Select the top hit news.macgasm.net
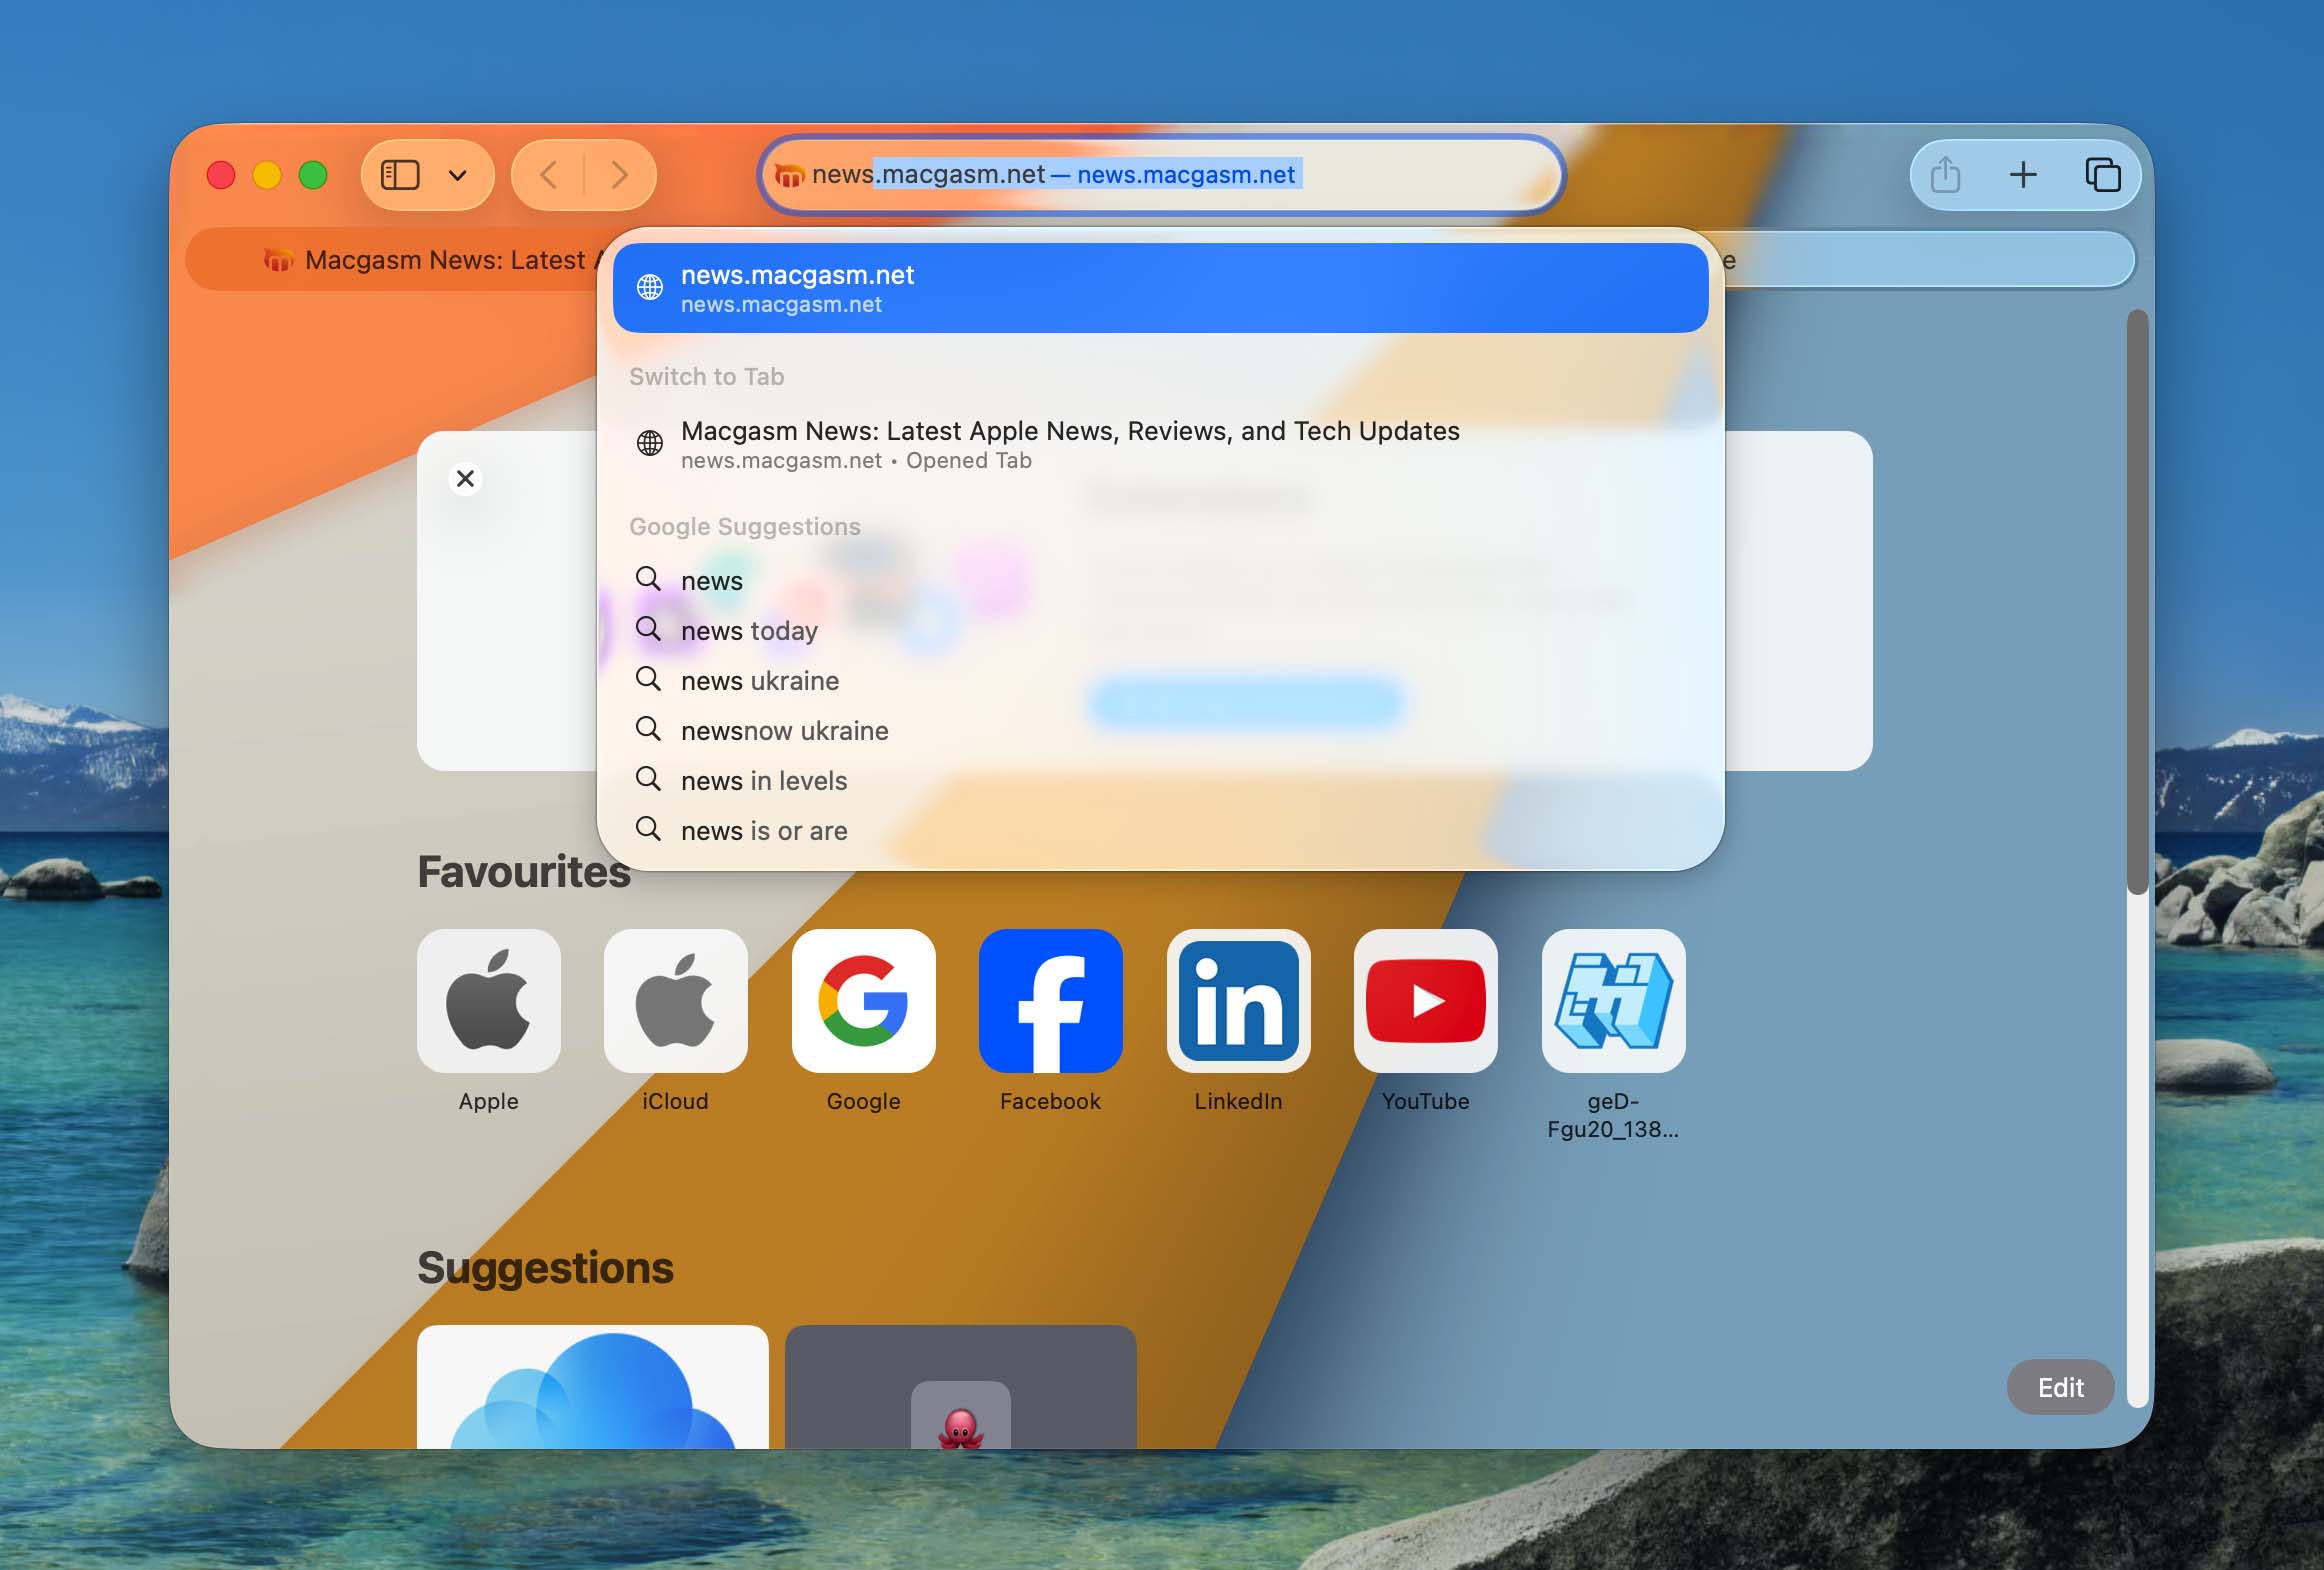This screenshot has width=2324, height=1570. [x=1160, y=288]
